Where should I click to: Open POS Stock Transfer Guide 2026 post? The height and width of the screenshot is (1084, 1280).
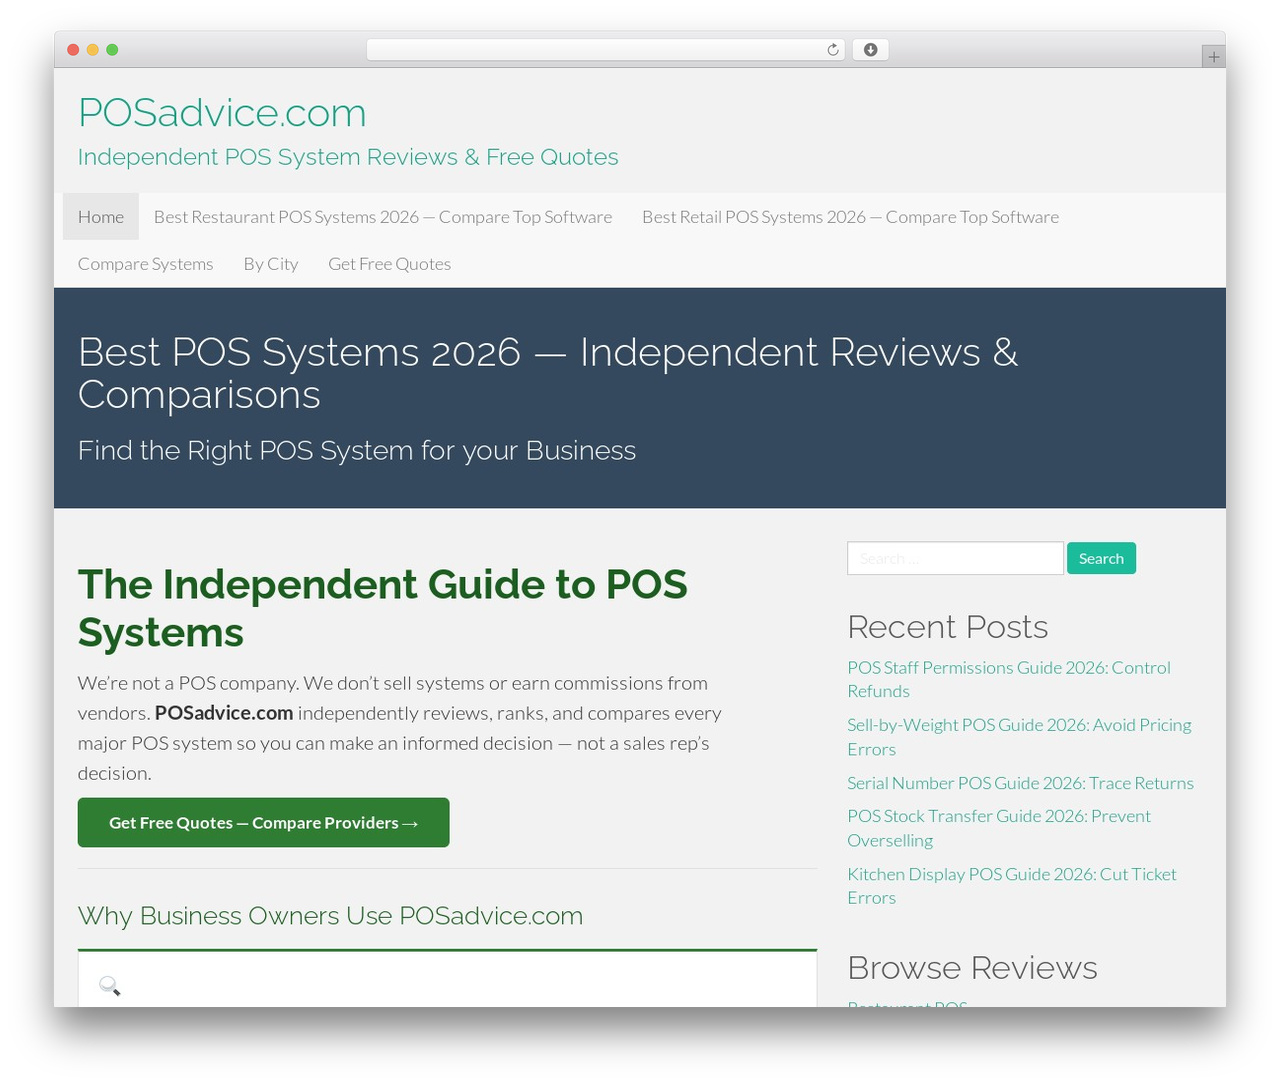999,828
